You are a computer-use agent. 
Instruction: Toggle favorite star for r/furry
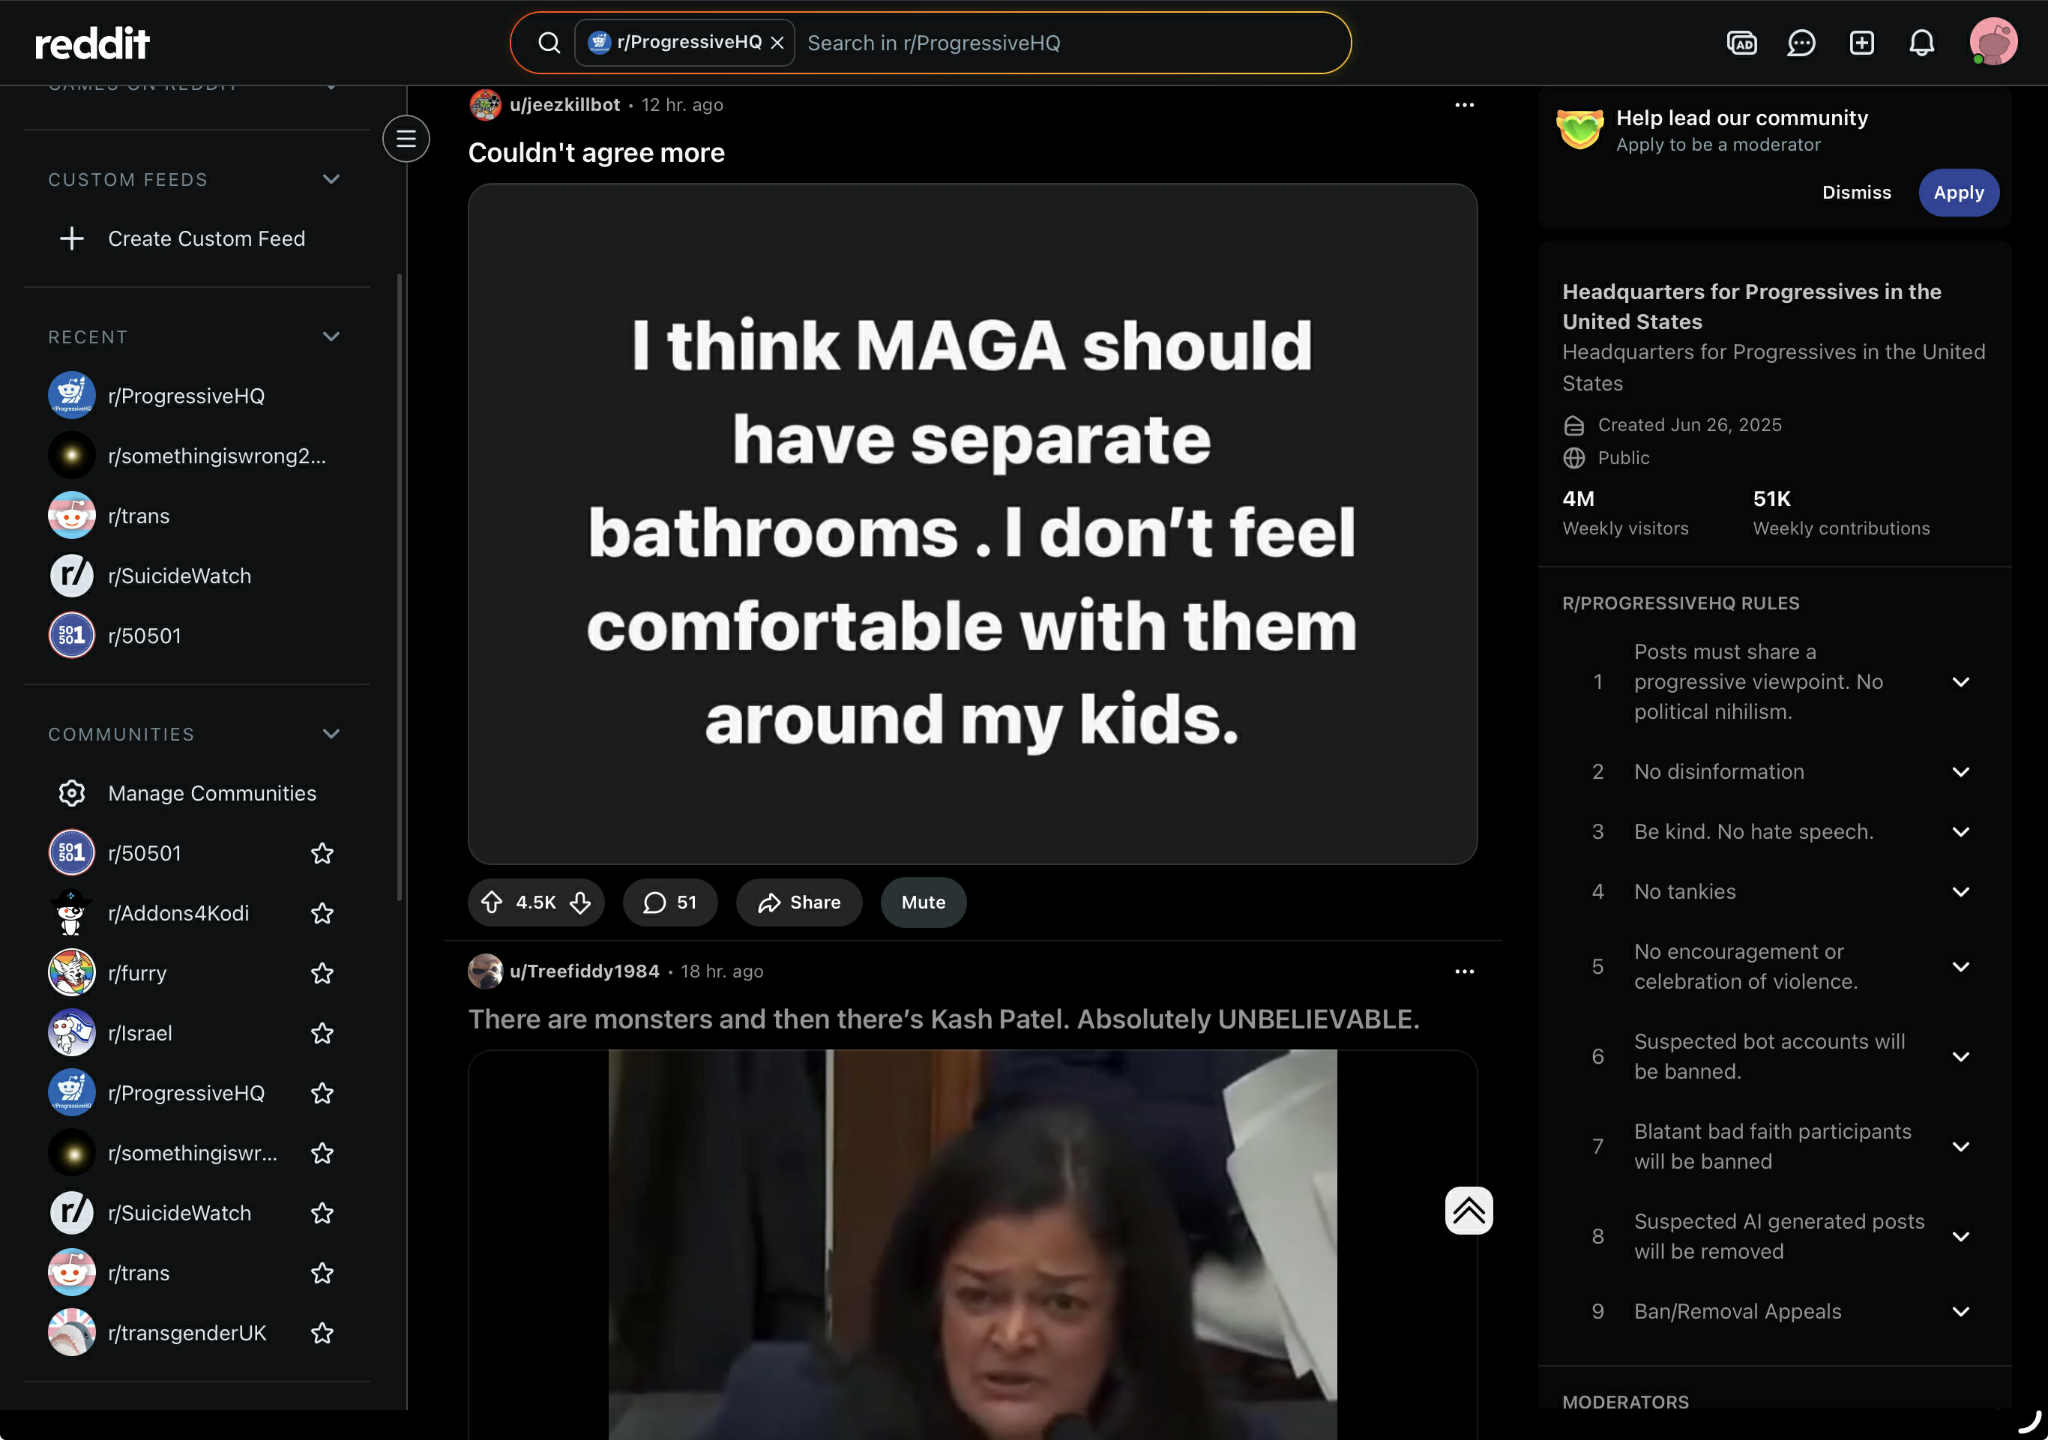pos(322,973)
